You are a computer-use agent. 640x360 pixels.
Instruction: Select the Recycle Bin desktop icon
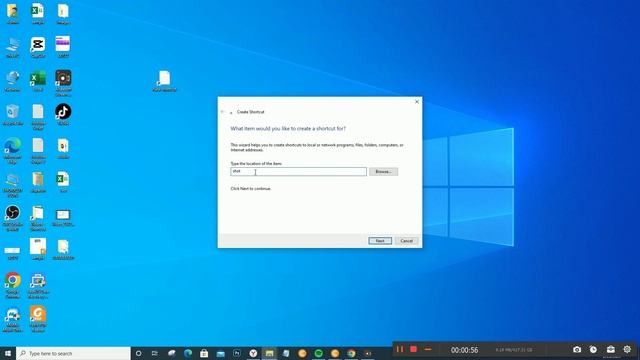[13, 115]
